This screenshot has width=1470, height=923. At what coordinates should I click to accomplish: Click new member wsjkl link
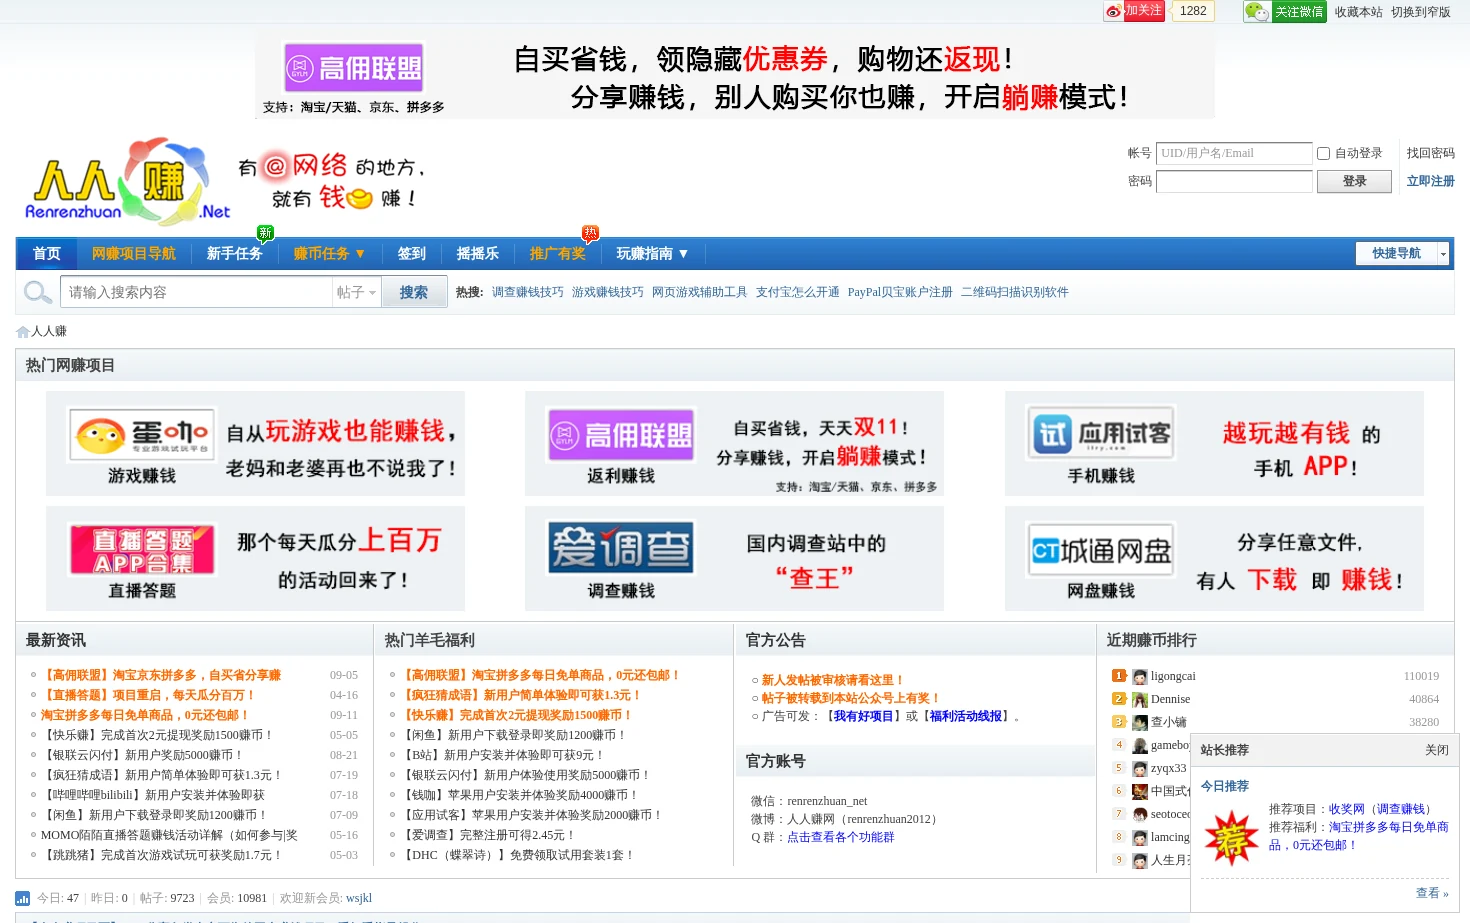tap(359, 898)
